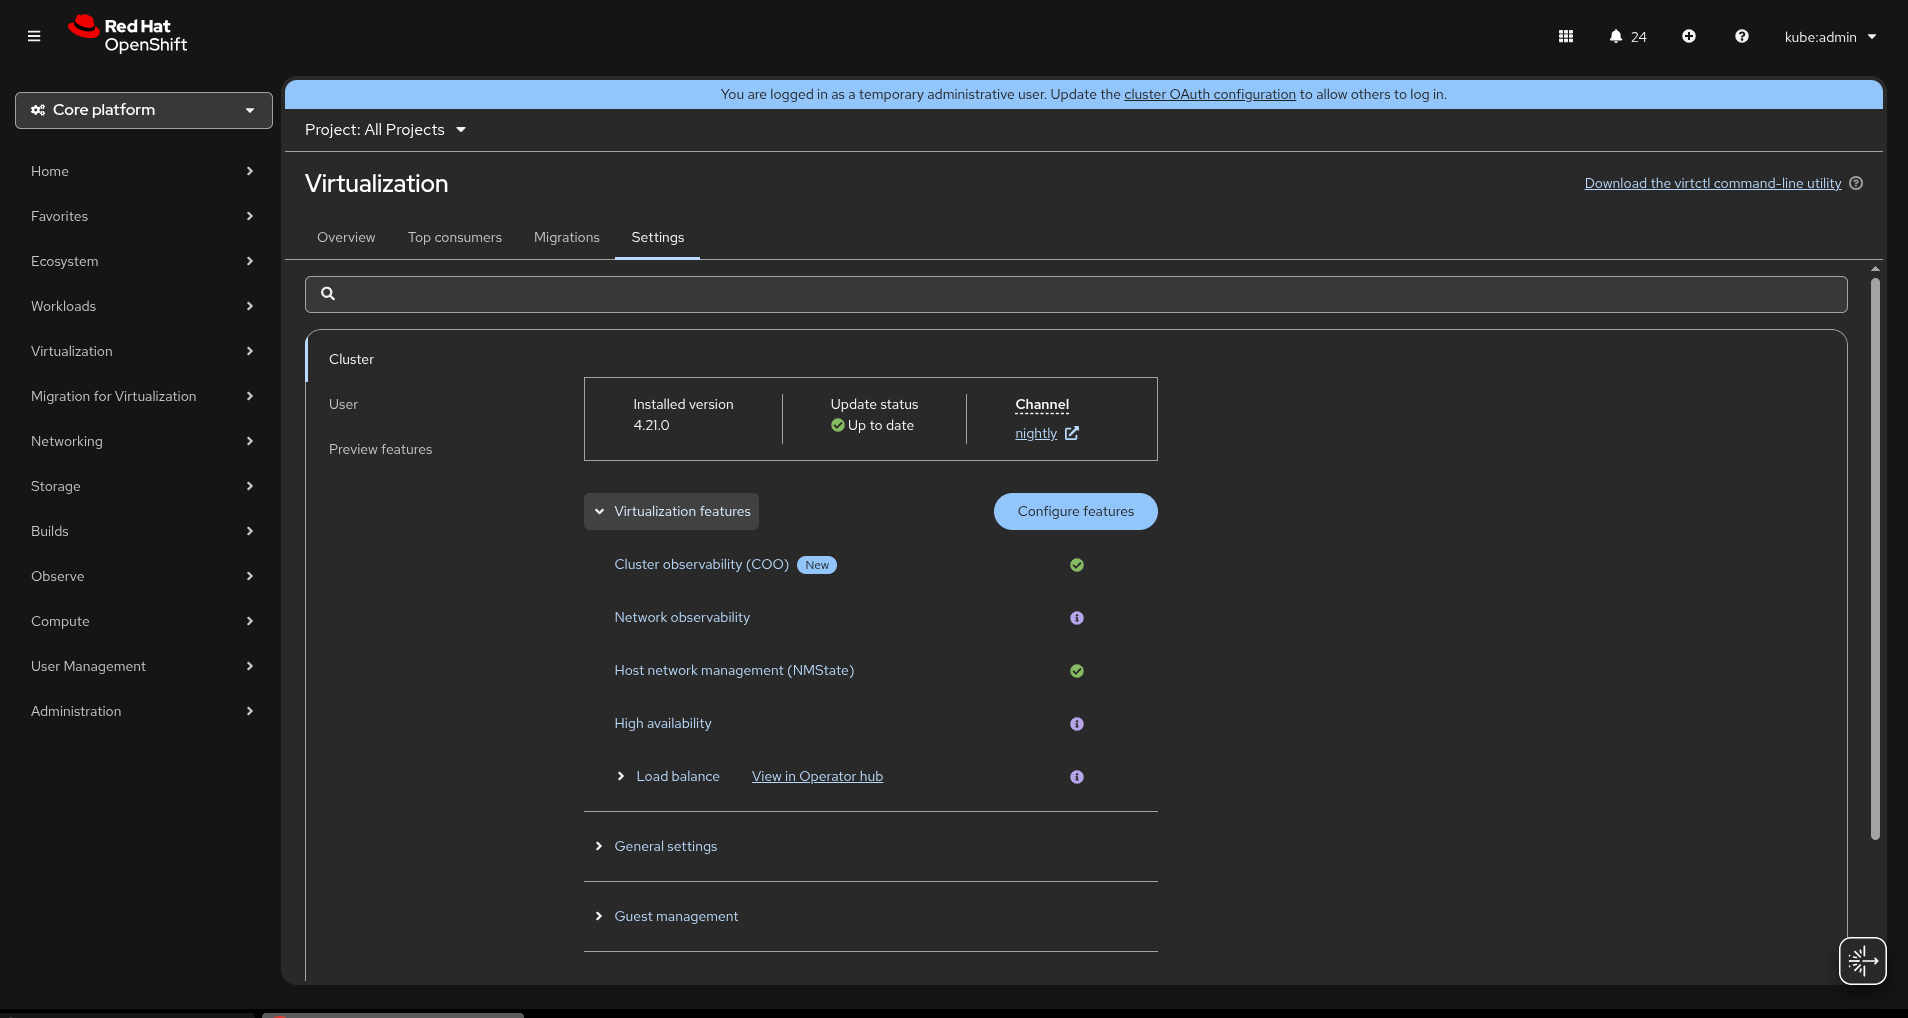Screen dimensions: 1908x1018
Task: Click Host network management green status icon
Action: coord(1077,671)
